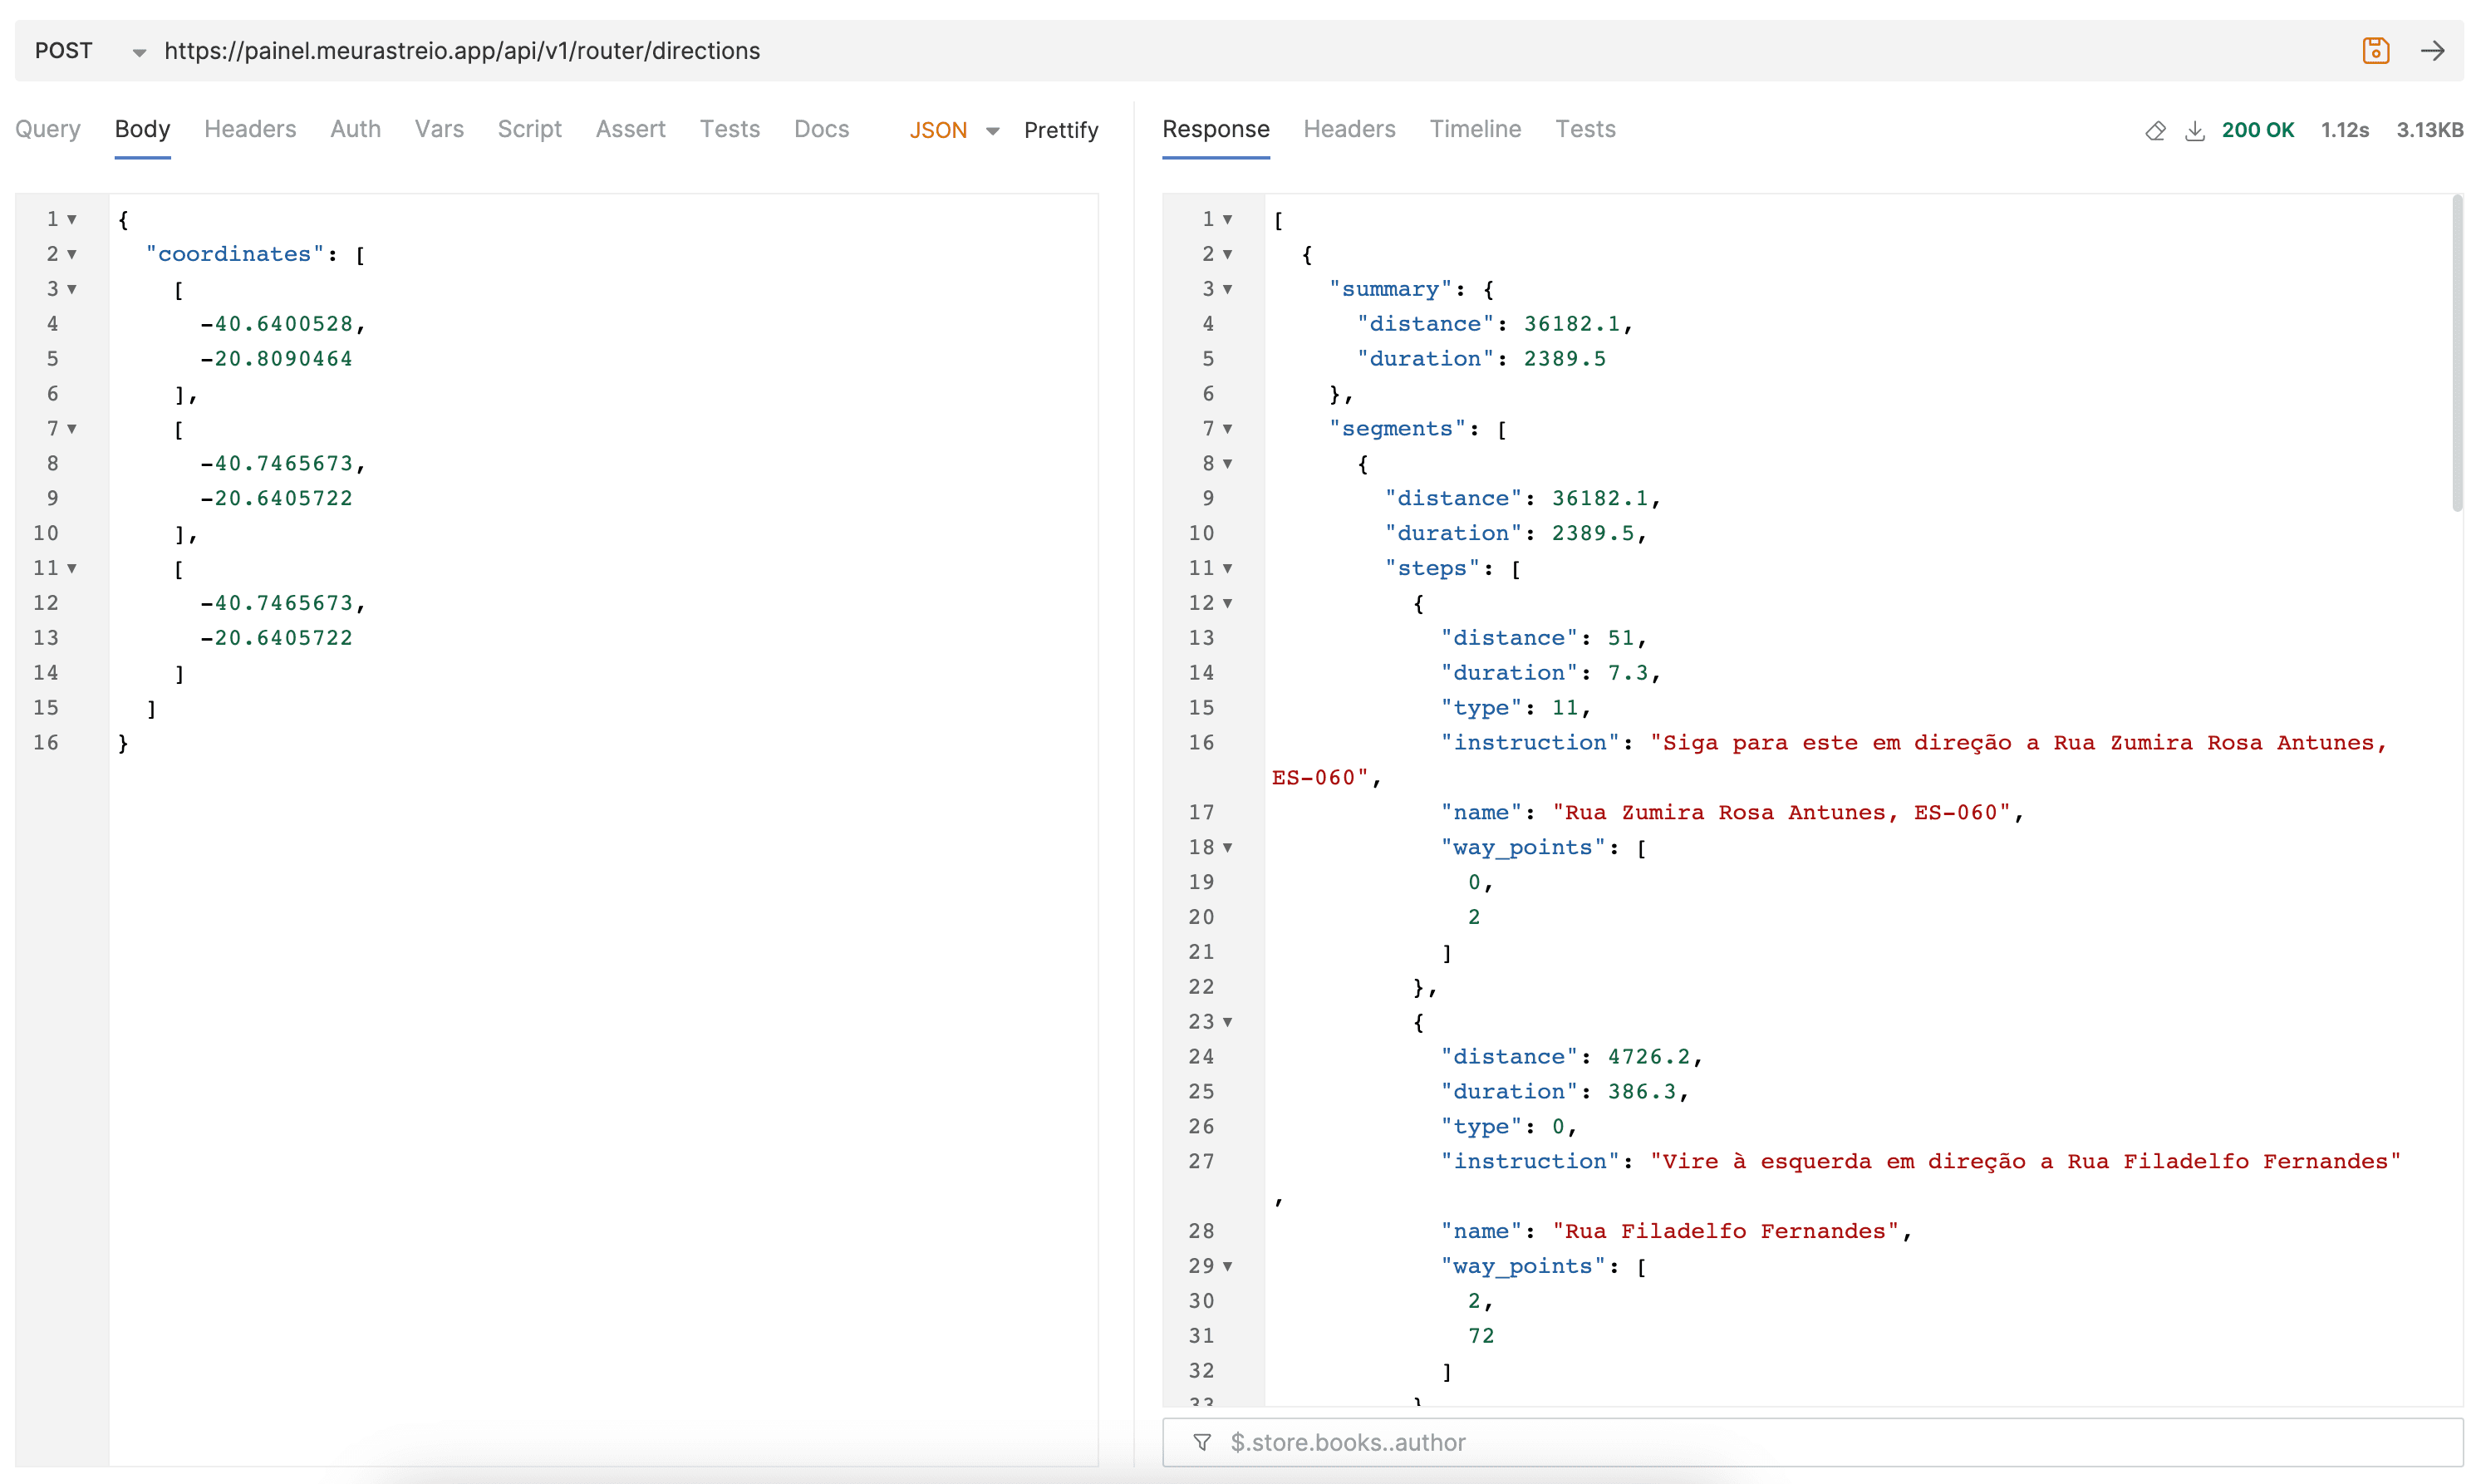Open the request Tests tab
This screenshot has width=2481, height=1484.
(729, 129)
